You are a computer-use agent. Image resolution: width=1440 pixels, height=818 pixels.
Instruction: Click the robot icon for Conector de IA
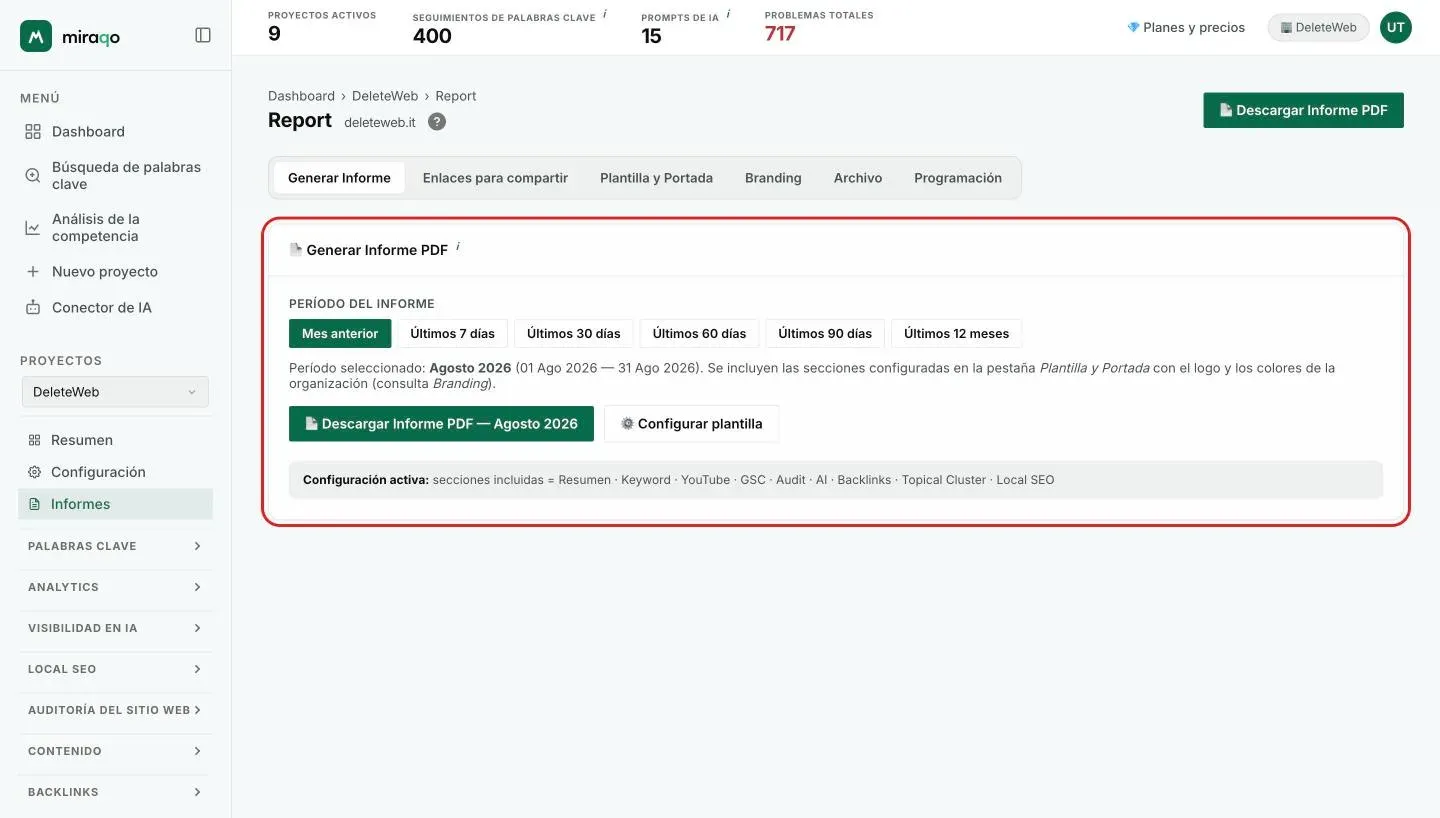point(33,308)
